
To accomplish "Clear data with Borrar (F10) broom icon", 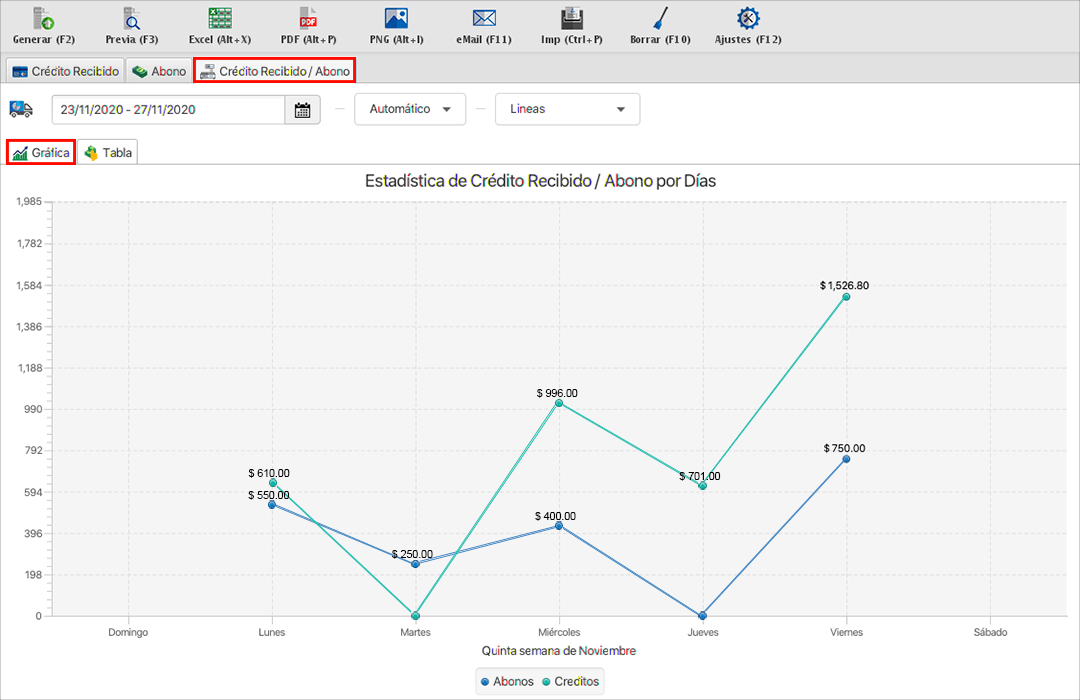I will (x=660, y=18).
